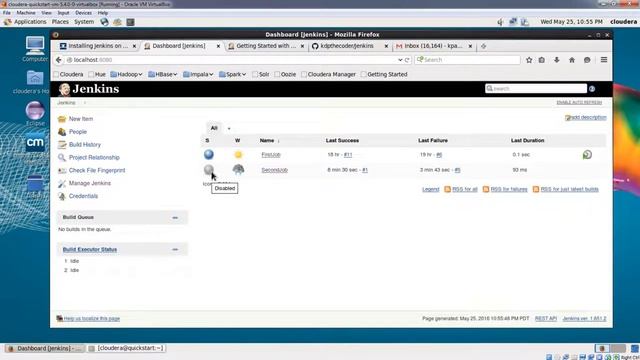Sort jobs by Name column

(x=269, y=140)
